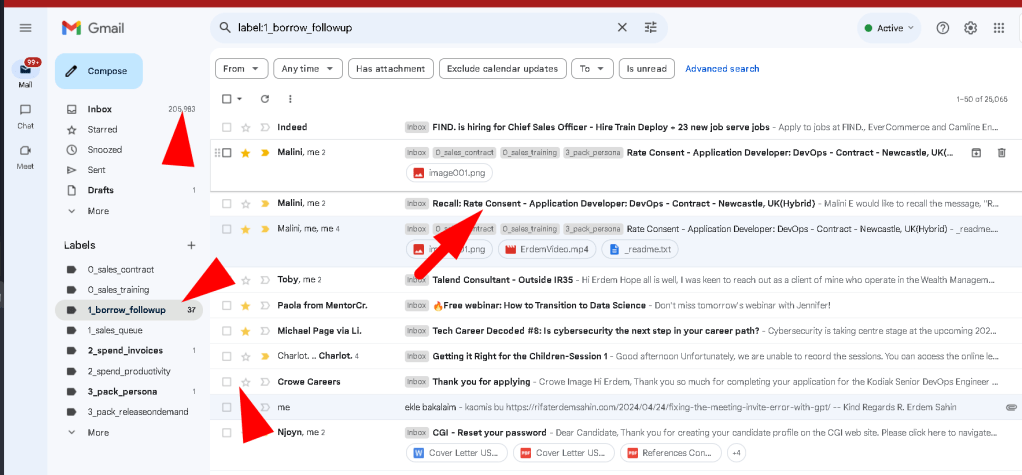
Task: Open Meet from the left rail
Action: (25, 157)
